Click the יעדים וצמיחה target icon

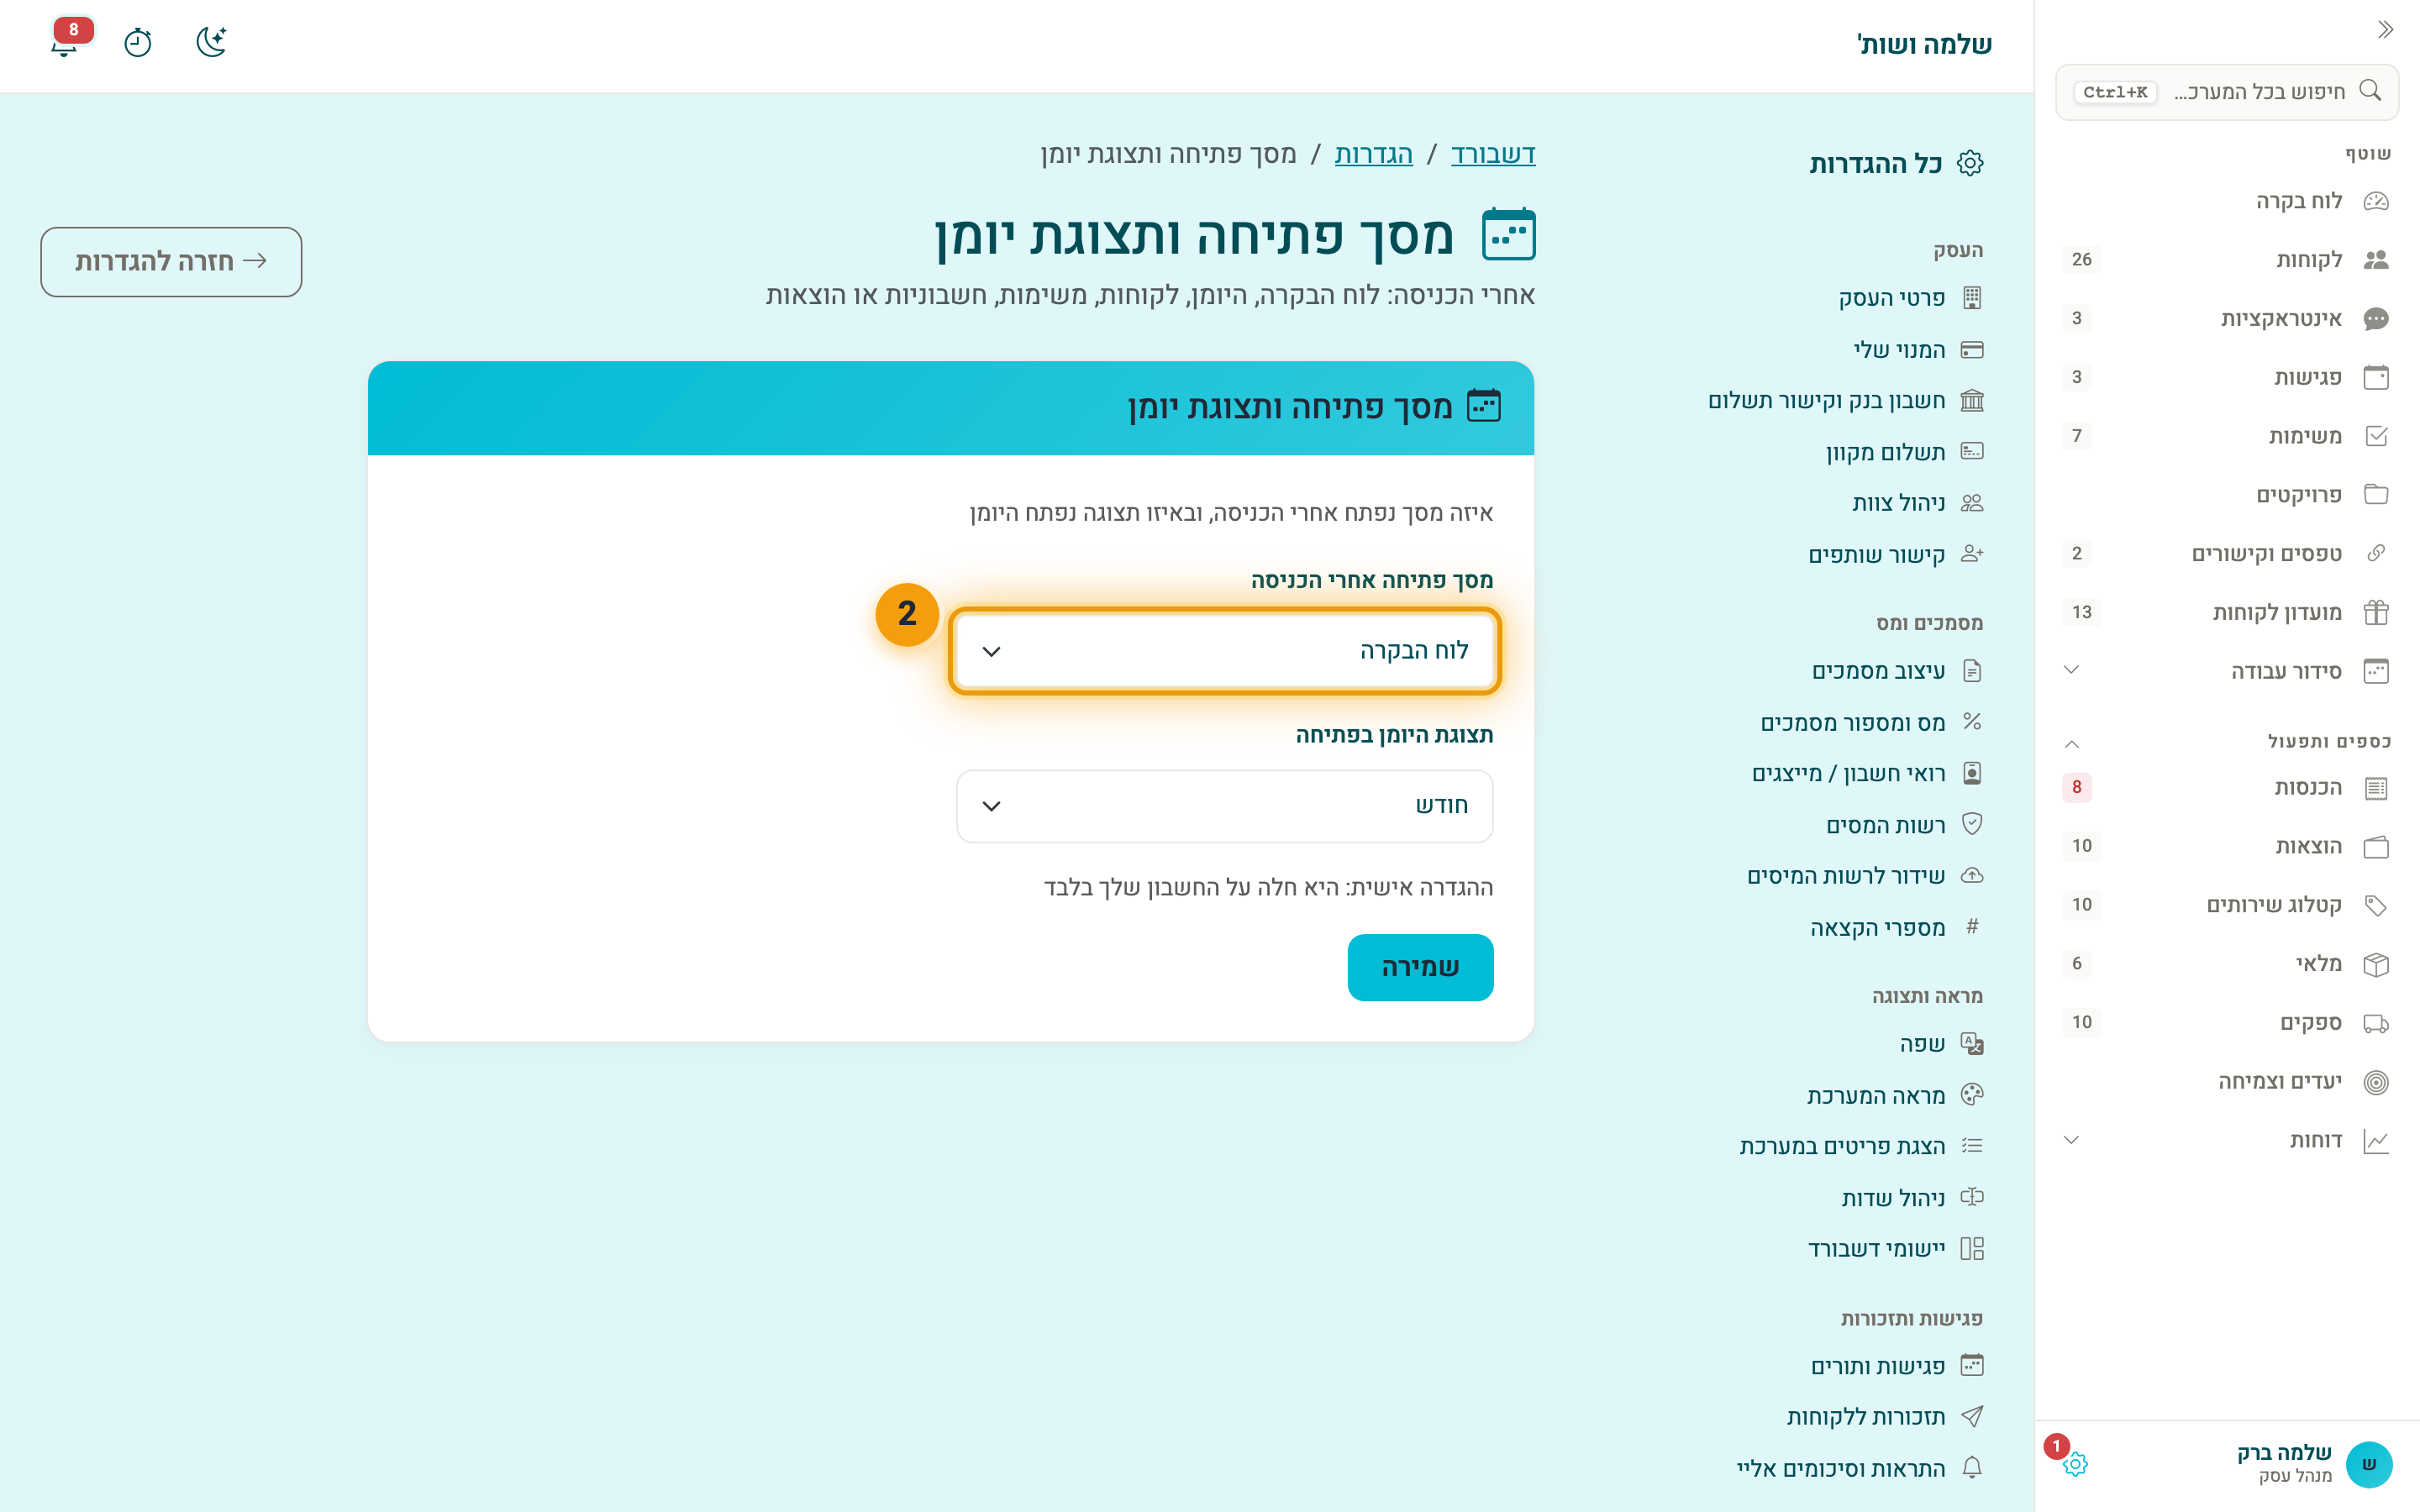[2376, 1082]
